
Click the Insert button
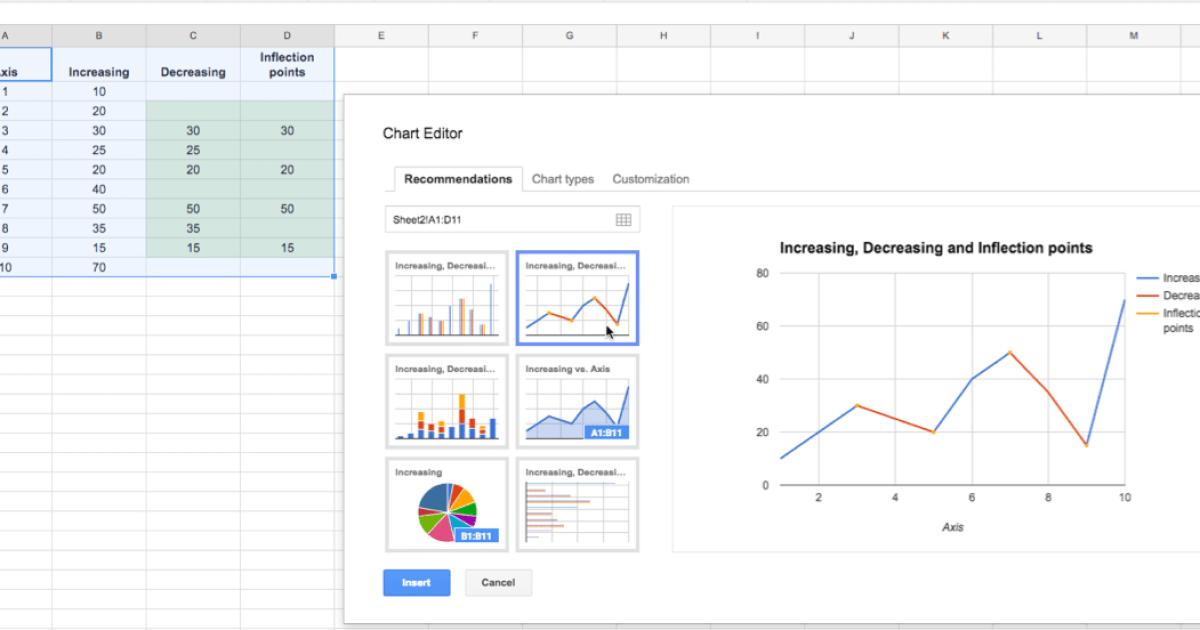pos(416,583)
